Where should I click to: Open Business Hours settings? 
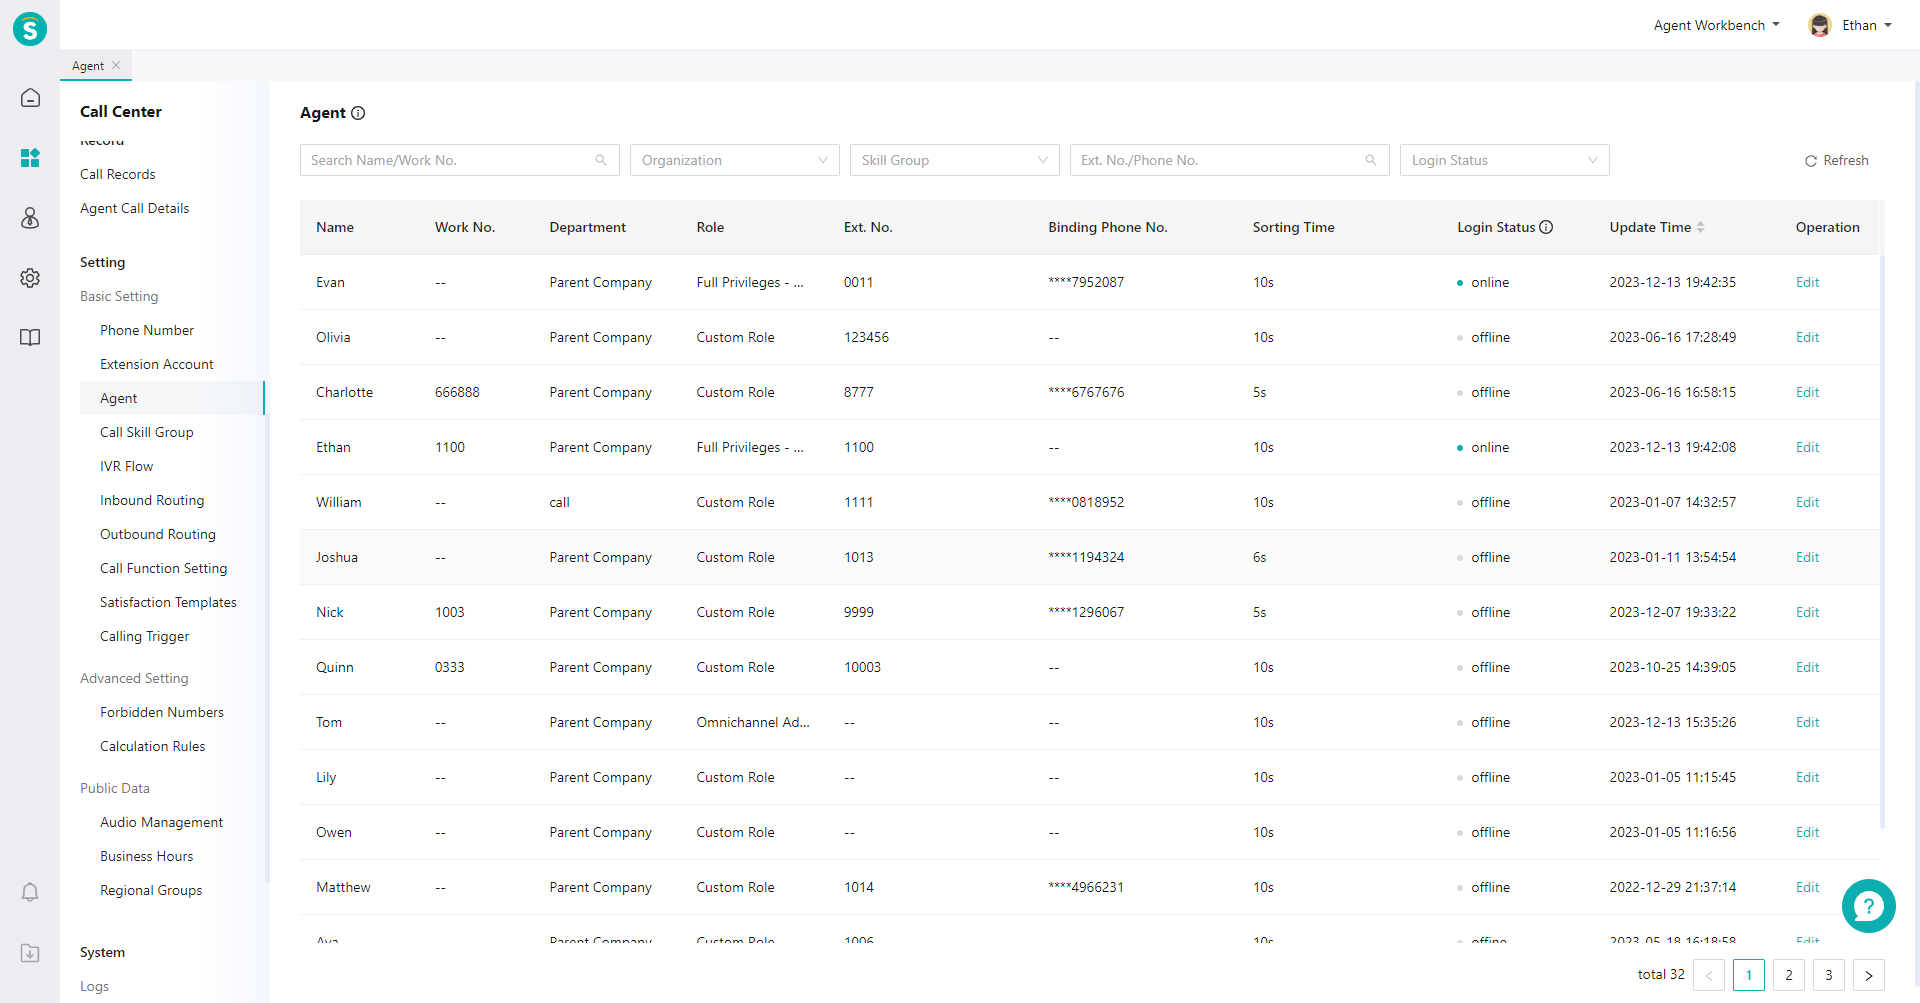(x=147, y=856)
